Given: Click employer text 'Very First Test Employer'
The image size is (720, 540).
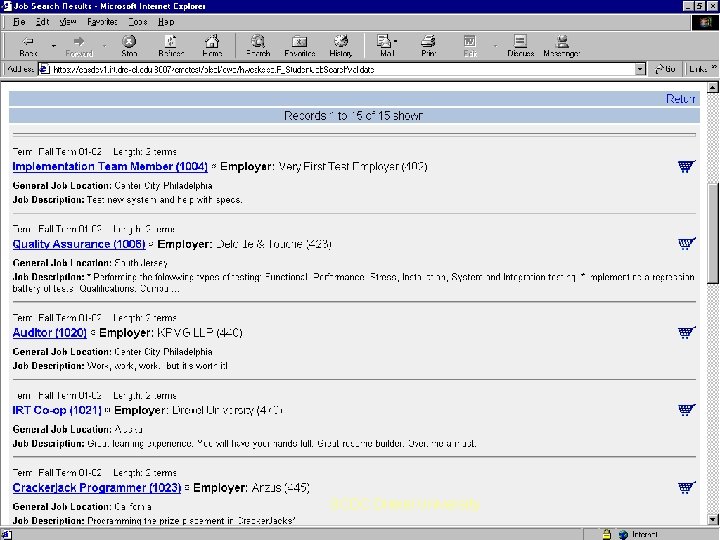Looking at the screenshot, I should [338, 166].
